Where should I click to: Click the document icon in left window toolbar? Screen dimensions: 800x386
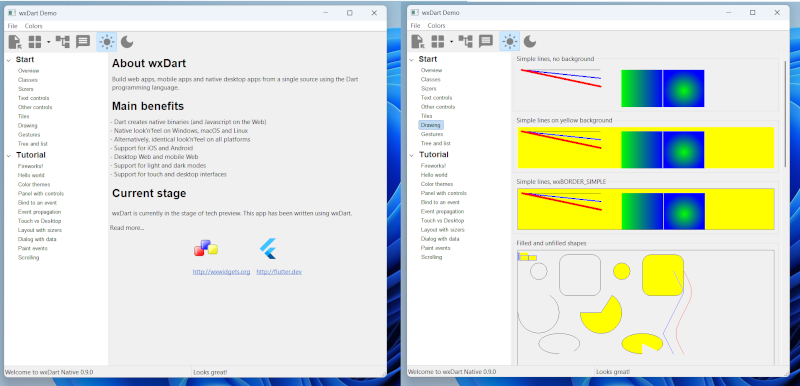click(15, 42)
